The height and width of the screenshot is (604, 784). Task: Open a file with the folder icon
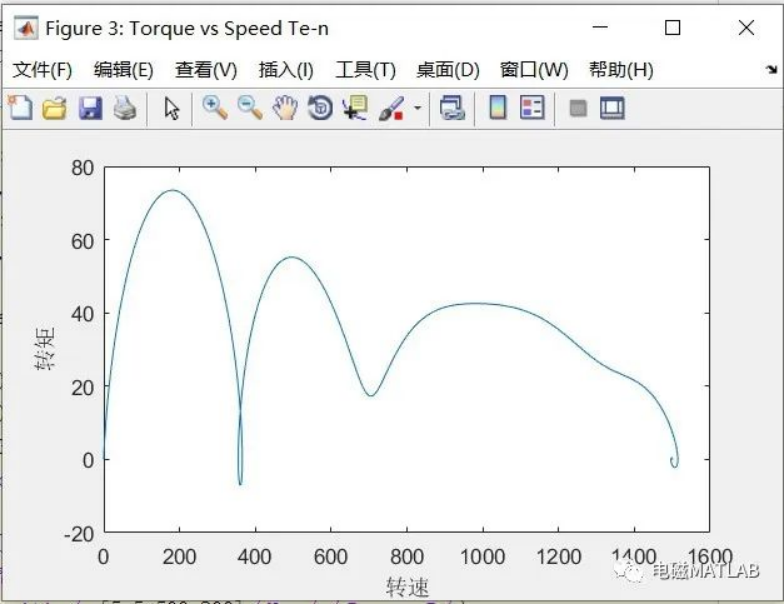tap(54, 108)
